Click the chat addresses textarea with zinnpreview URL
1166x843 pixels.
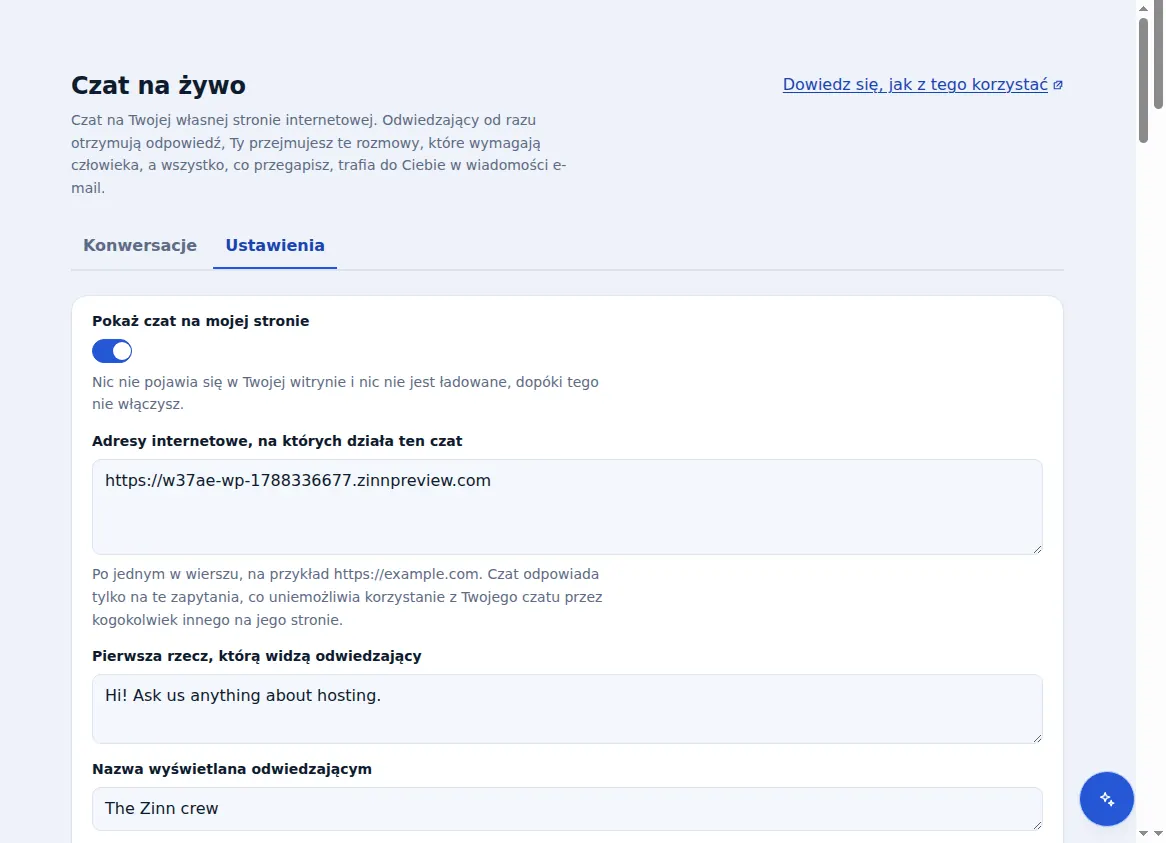click(x=567, y=507)
